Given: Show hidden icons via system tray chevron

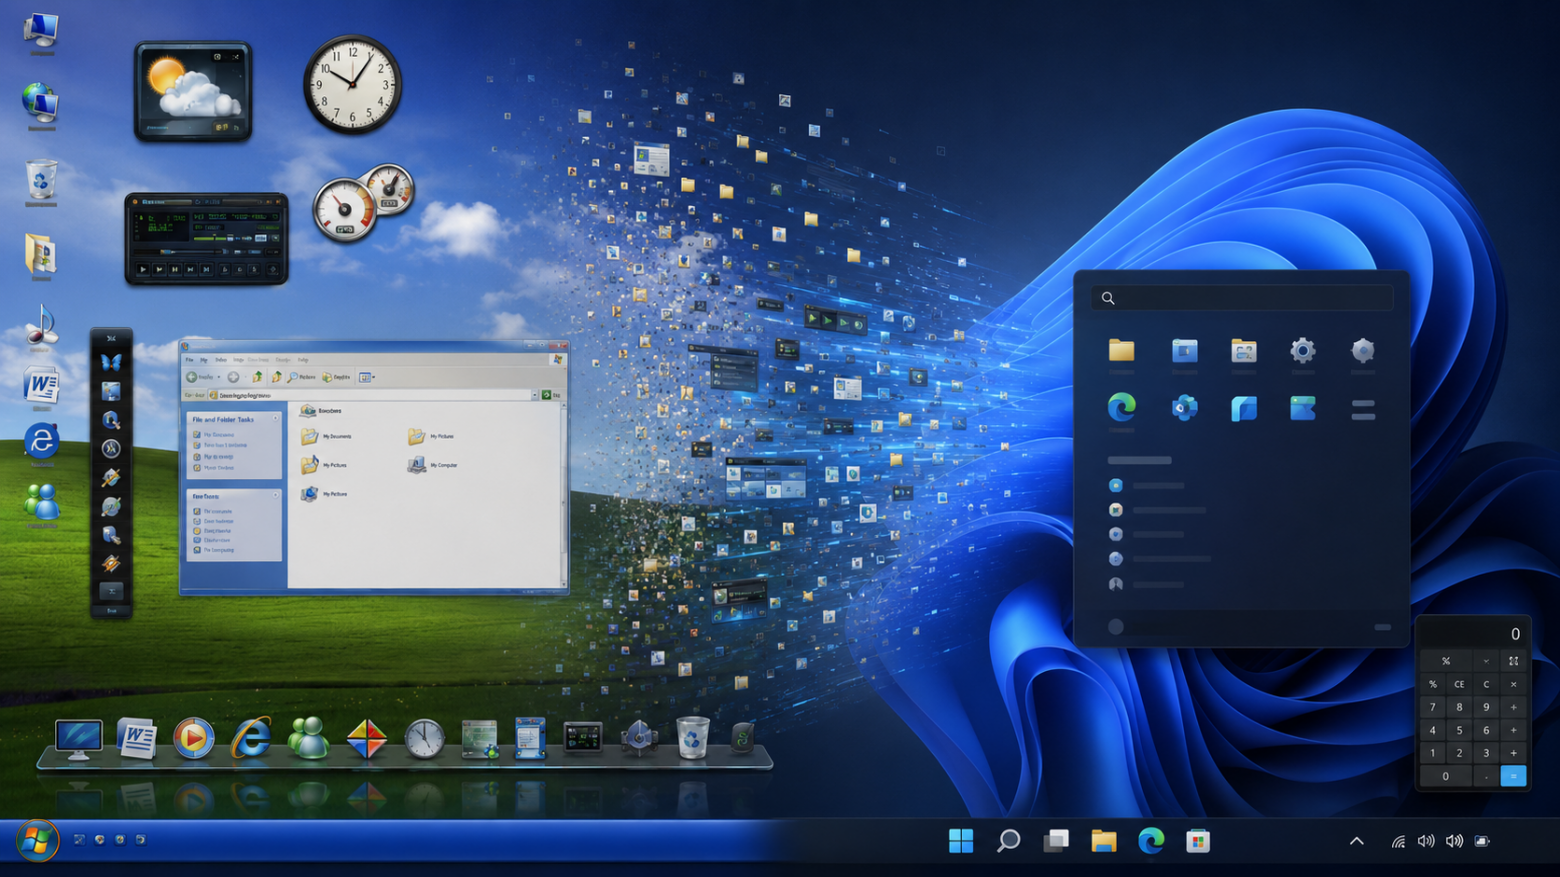Looking at the screenshot, I should 1356,841.
